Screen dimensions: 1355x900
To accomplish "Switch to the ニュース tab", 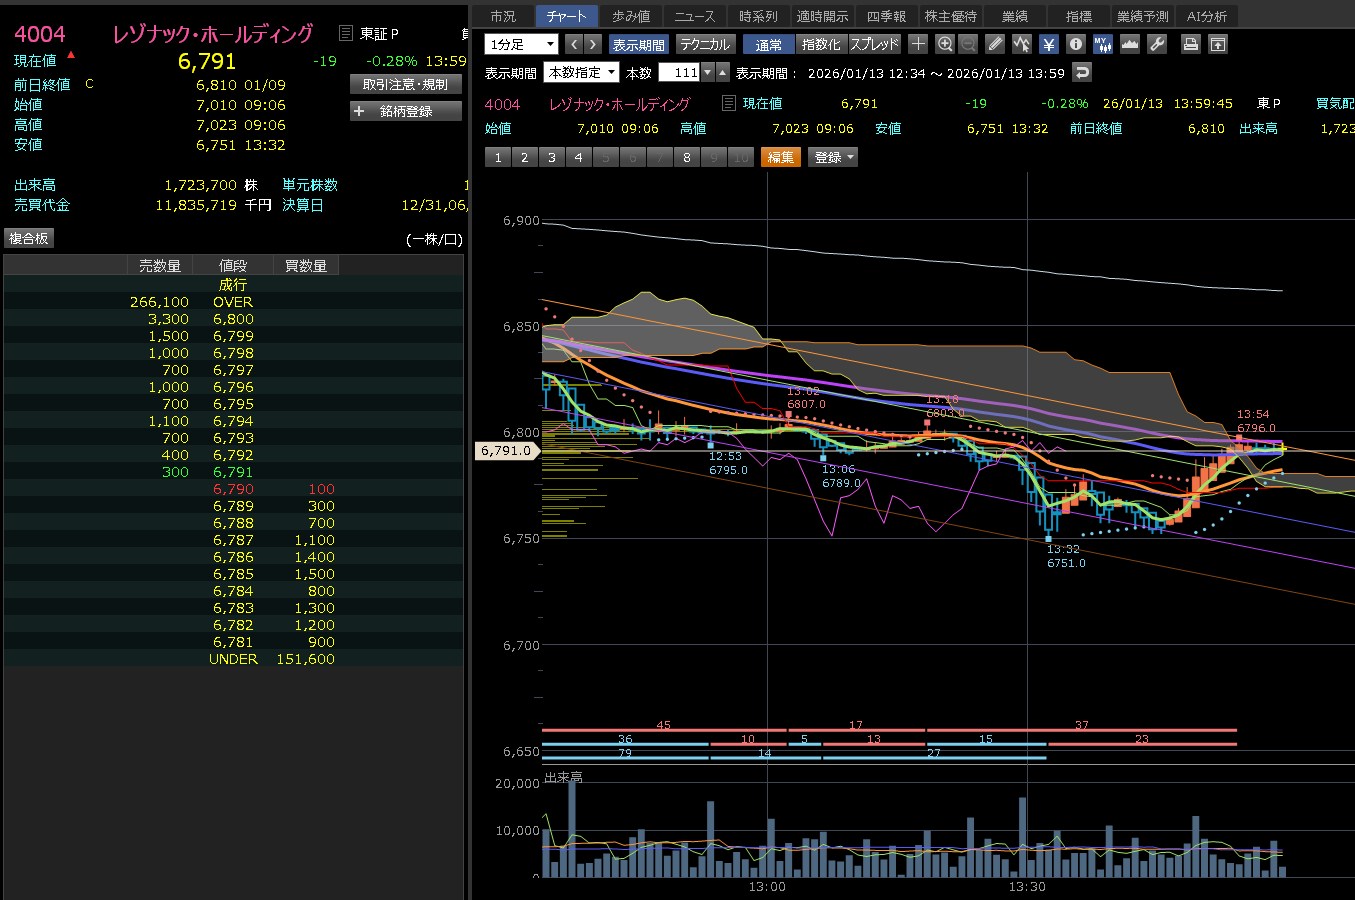I will [x=694, y=16].
